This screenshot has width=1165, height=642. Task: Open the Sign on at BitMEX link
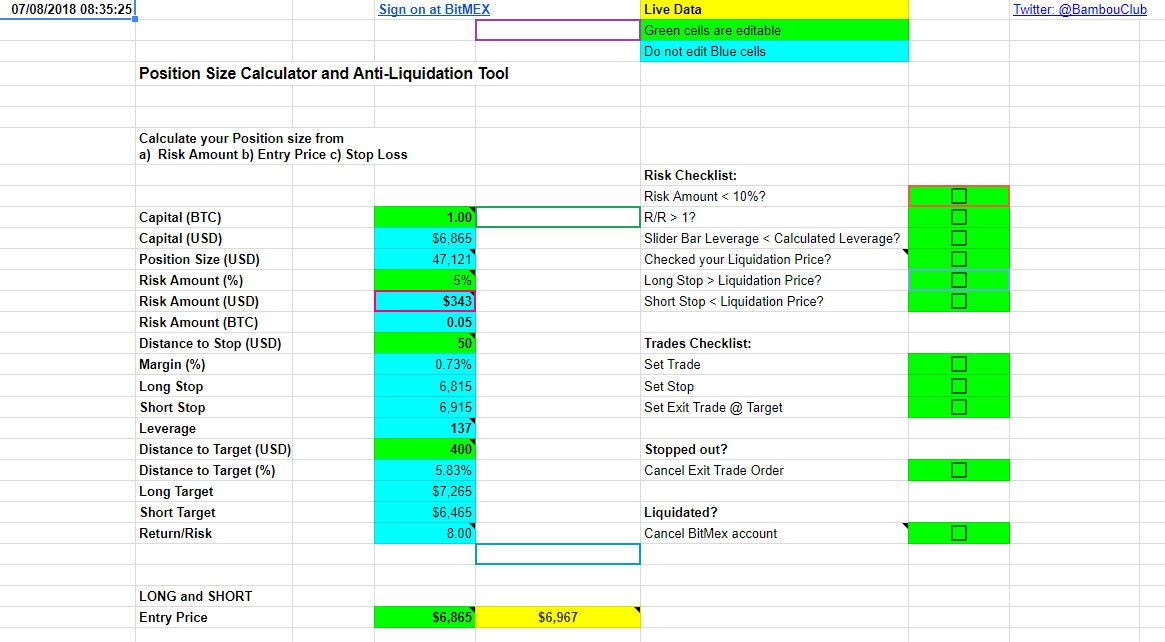click(434, 10)
